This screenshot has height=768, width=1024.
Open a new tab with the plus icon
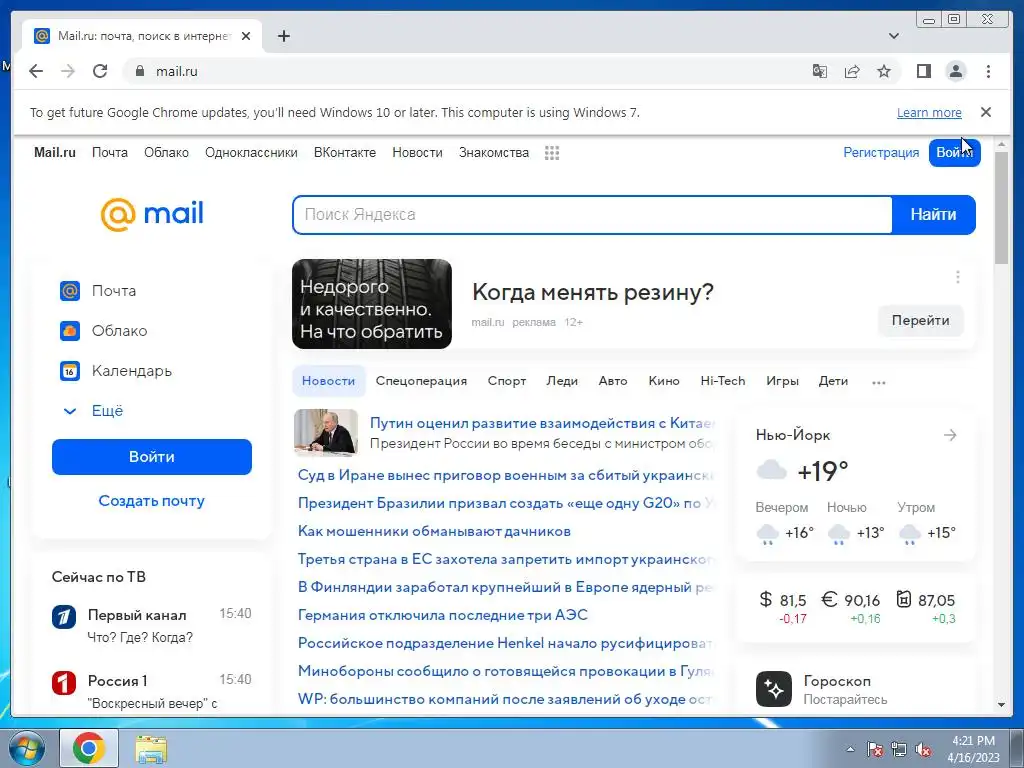tap(283, 36)
